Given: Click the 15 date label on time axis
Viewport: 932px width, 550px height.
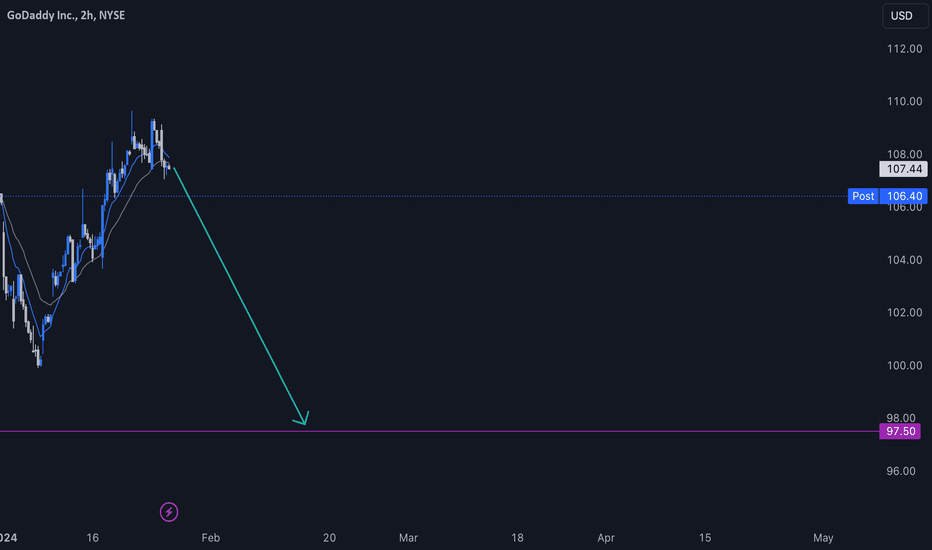Looking at the screenshot, I should click(704, 538).
